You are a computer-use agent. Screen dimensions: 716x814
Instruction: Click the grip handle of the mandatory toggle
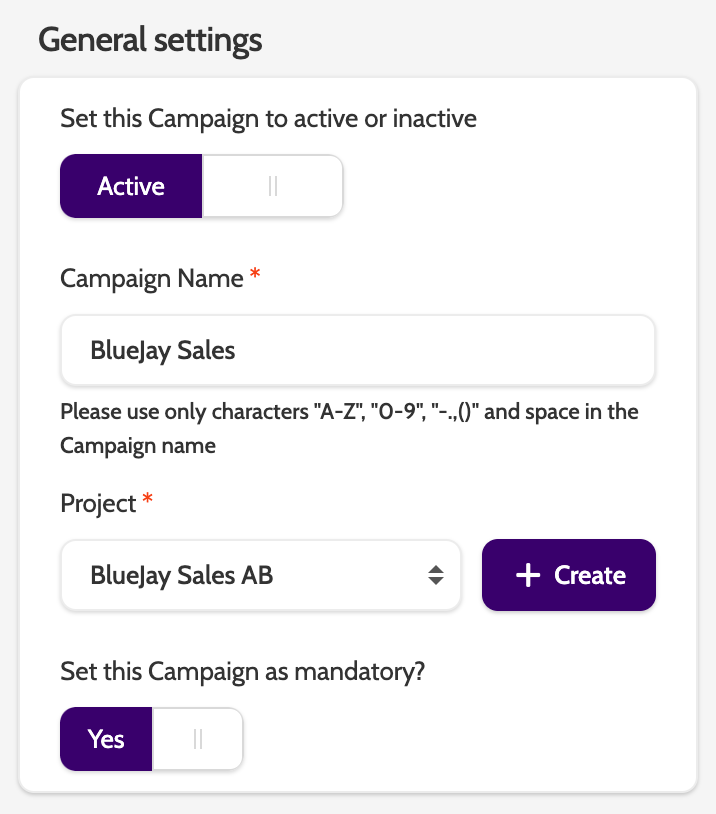tap(197, 739)
